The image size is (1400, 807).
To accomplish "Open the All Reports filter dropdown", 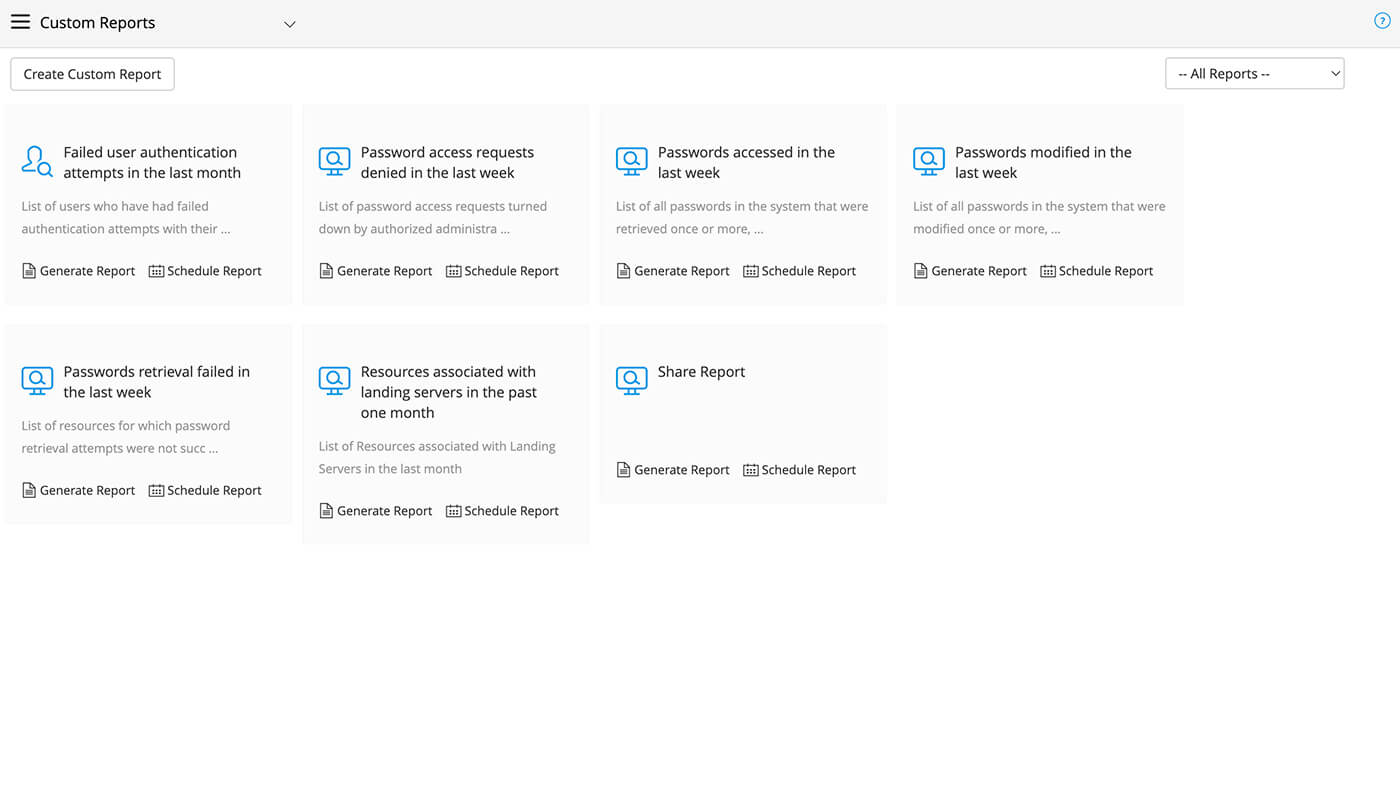I will [x=1254, y=74].
